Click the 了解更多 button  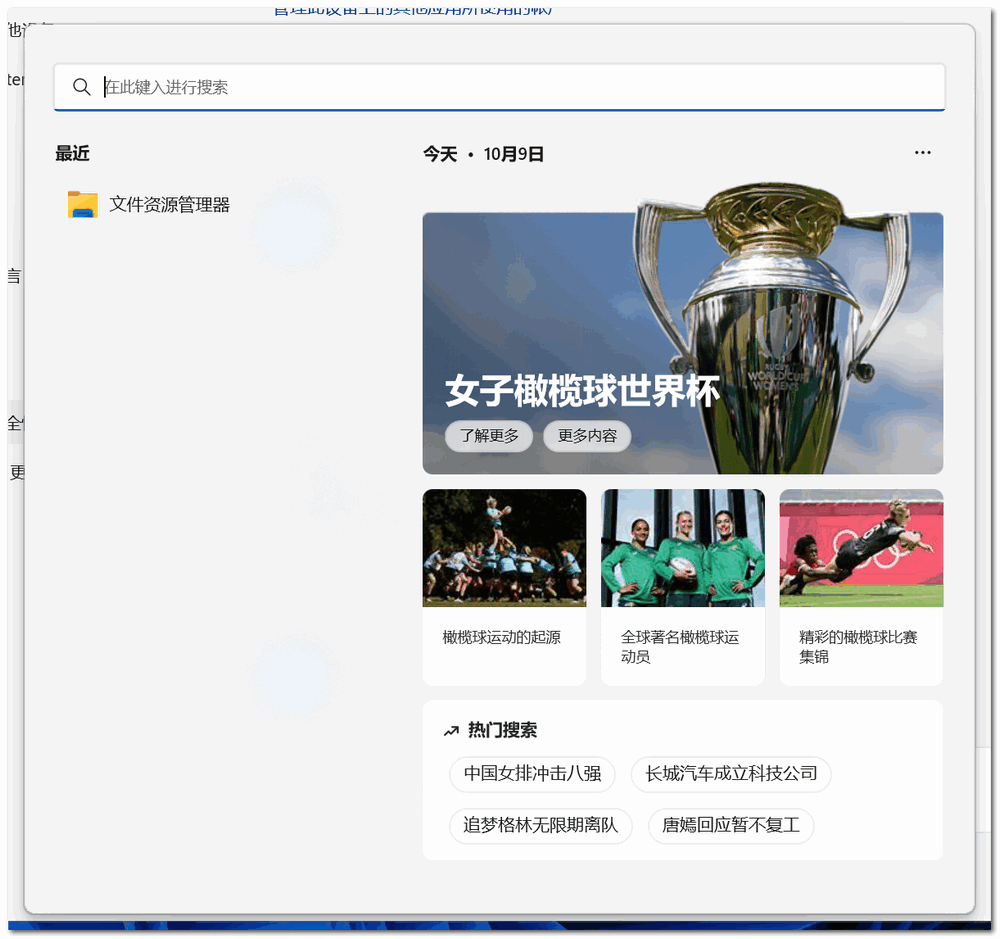click(x=489, y=436)
